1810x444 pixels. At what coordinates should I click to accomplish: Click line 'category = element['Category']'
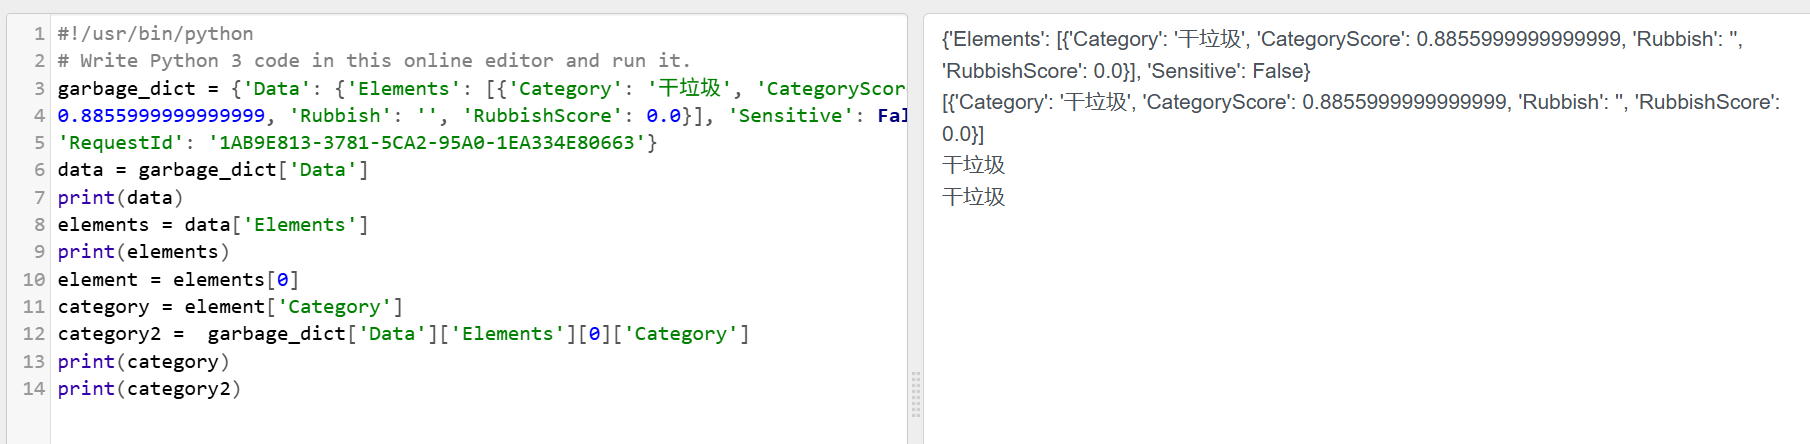230,307
